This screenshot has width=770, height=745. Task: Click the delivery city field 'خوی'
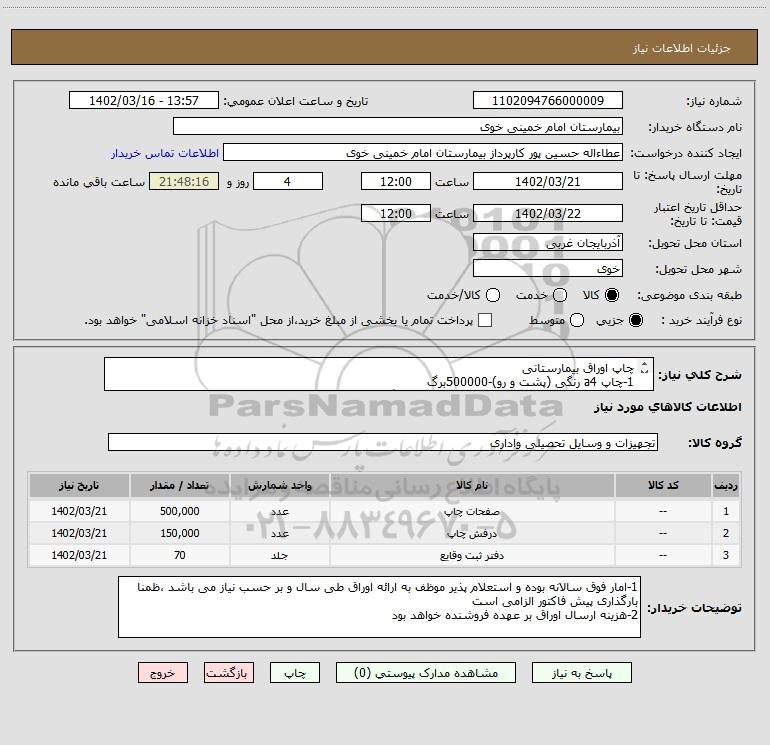click(x=548, y=268)
